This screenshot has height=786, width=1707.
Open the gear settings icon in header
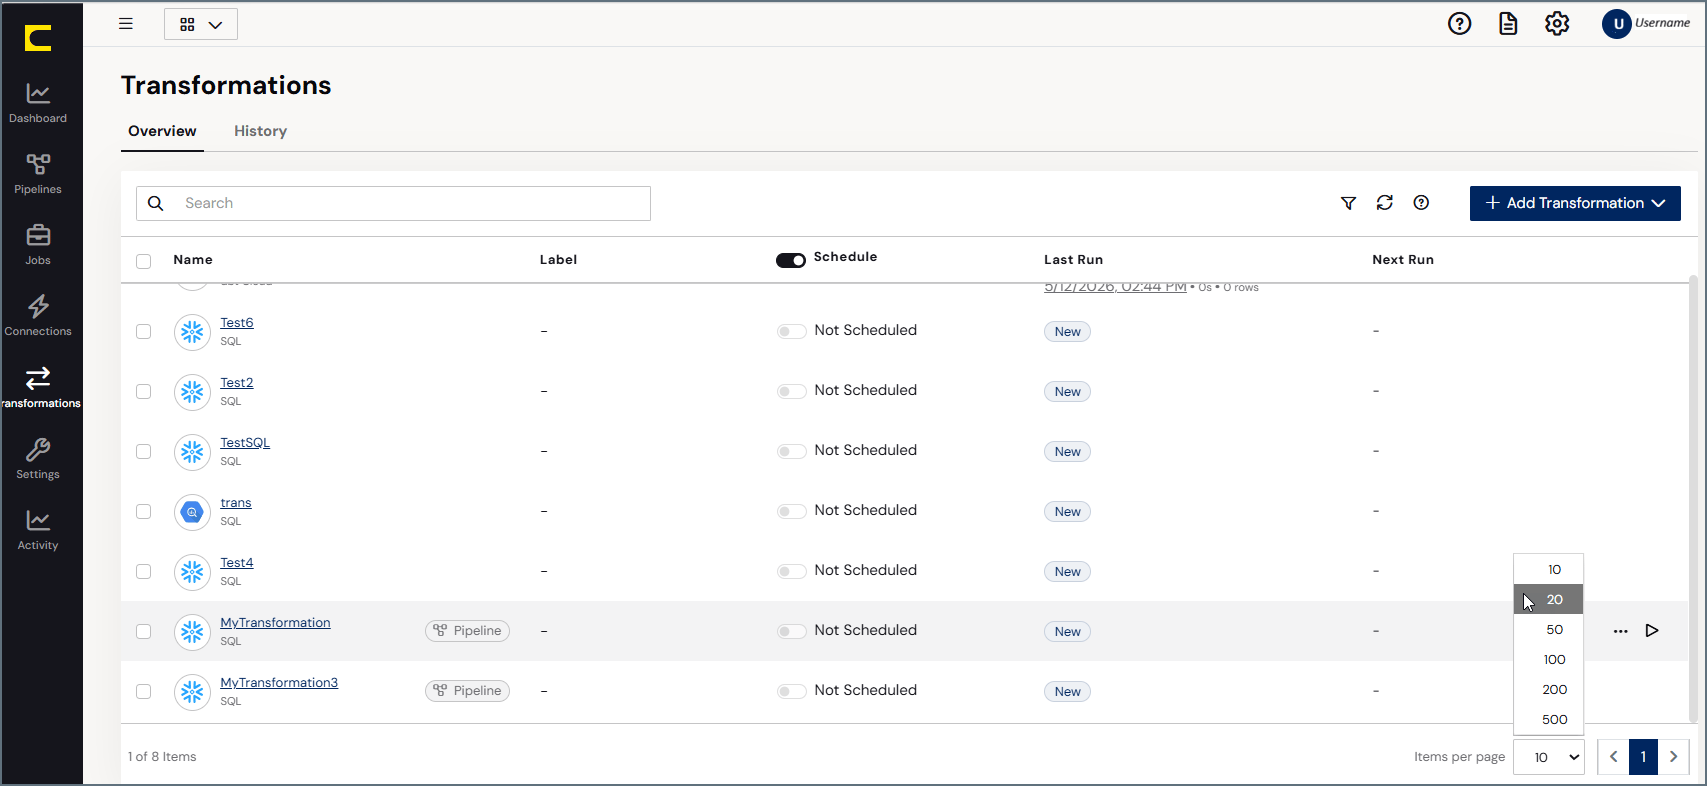[x=1557, y=23]
